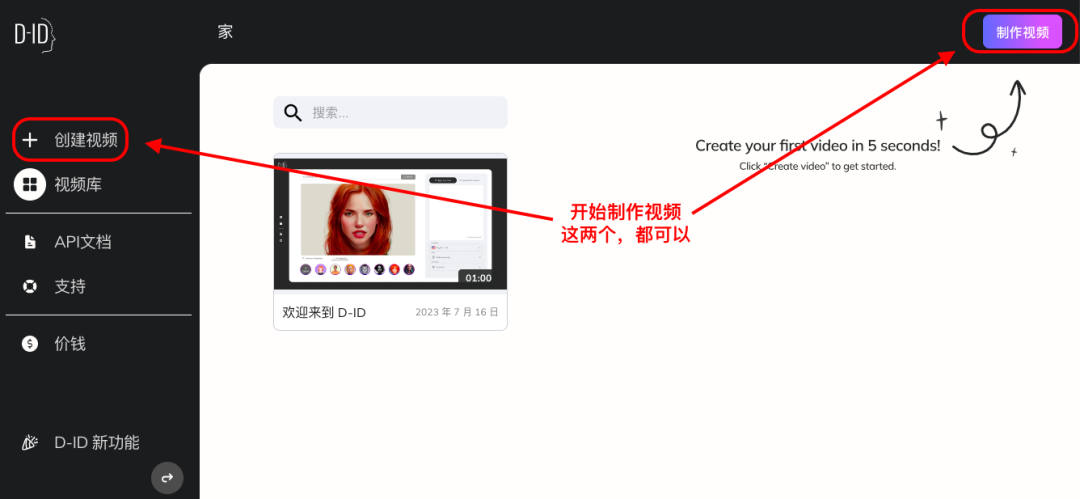Open the 欢迎来到 D-ID video thumbnail
1080x499 pixels.
[391, 222]
